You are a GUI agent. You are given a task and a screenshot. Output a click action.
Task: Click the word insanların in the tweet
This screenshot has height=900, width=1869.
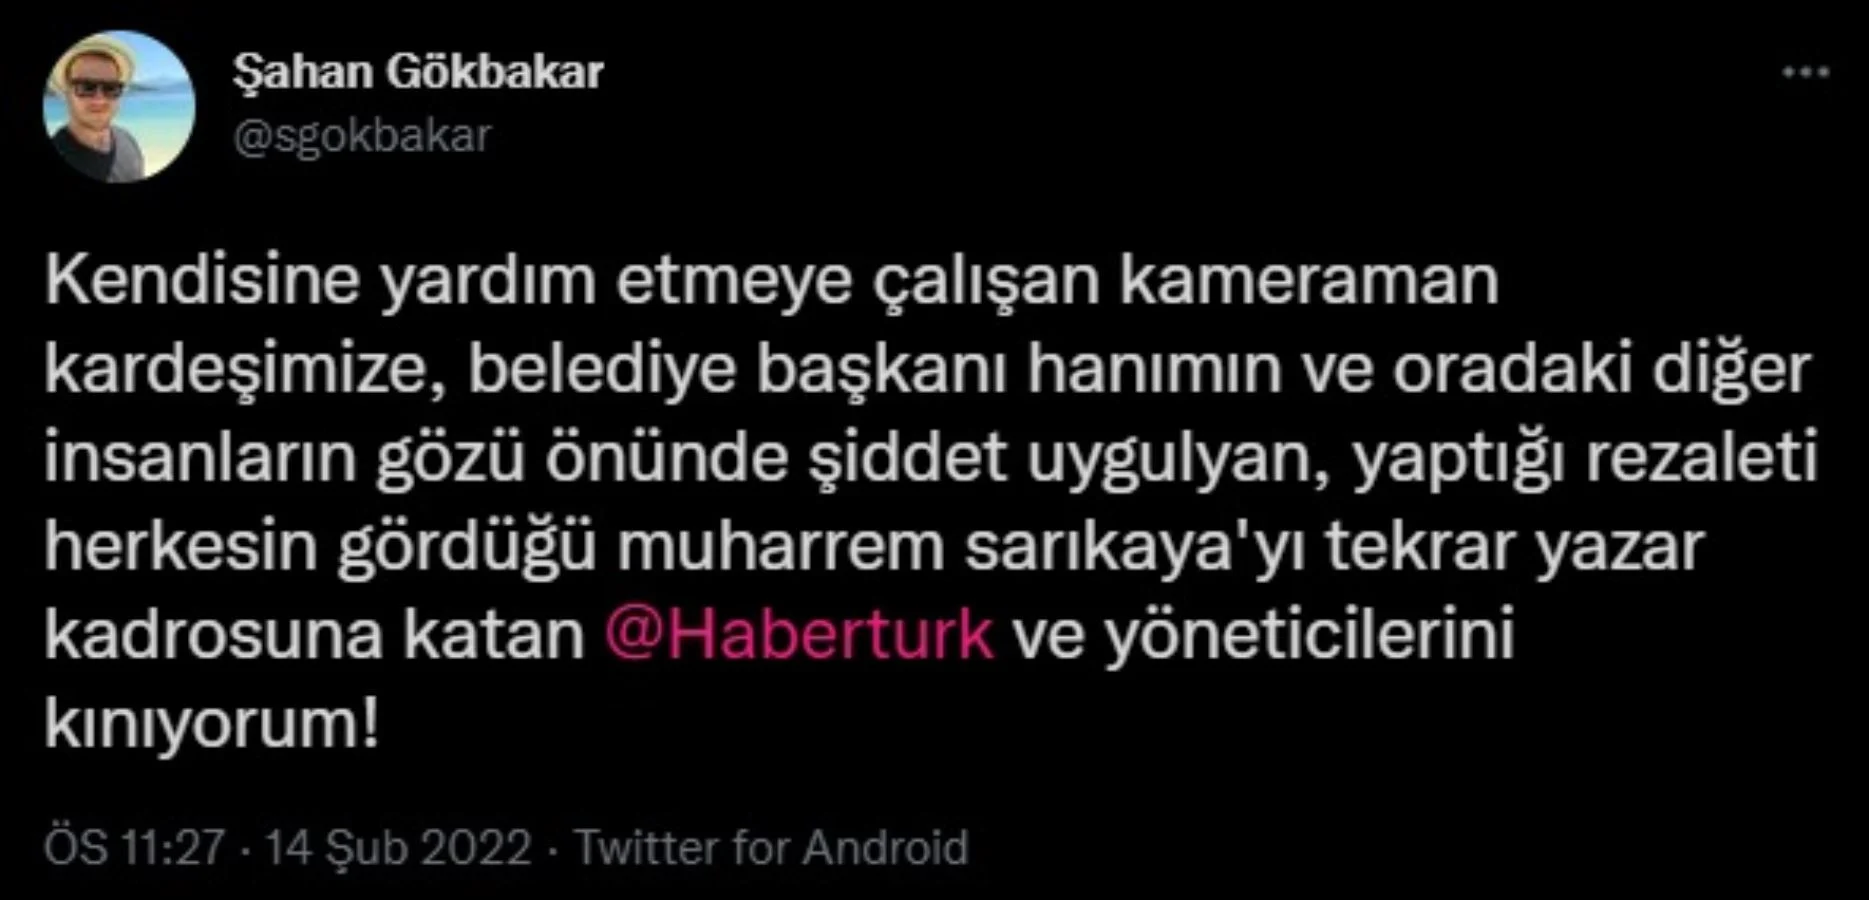click(200, 458)
